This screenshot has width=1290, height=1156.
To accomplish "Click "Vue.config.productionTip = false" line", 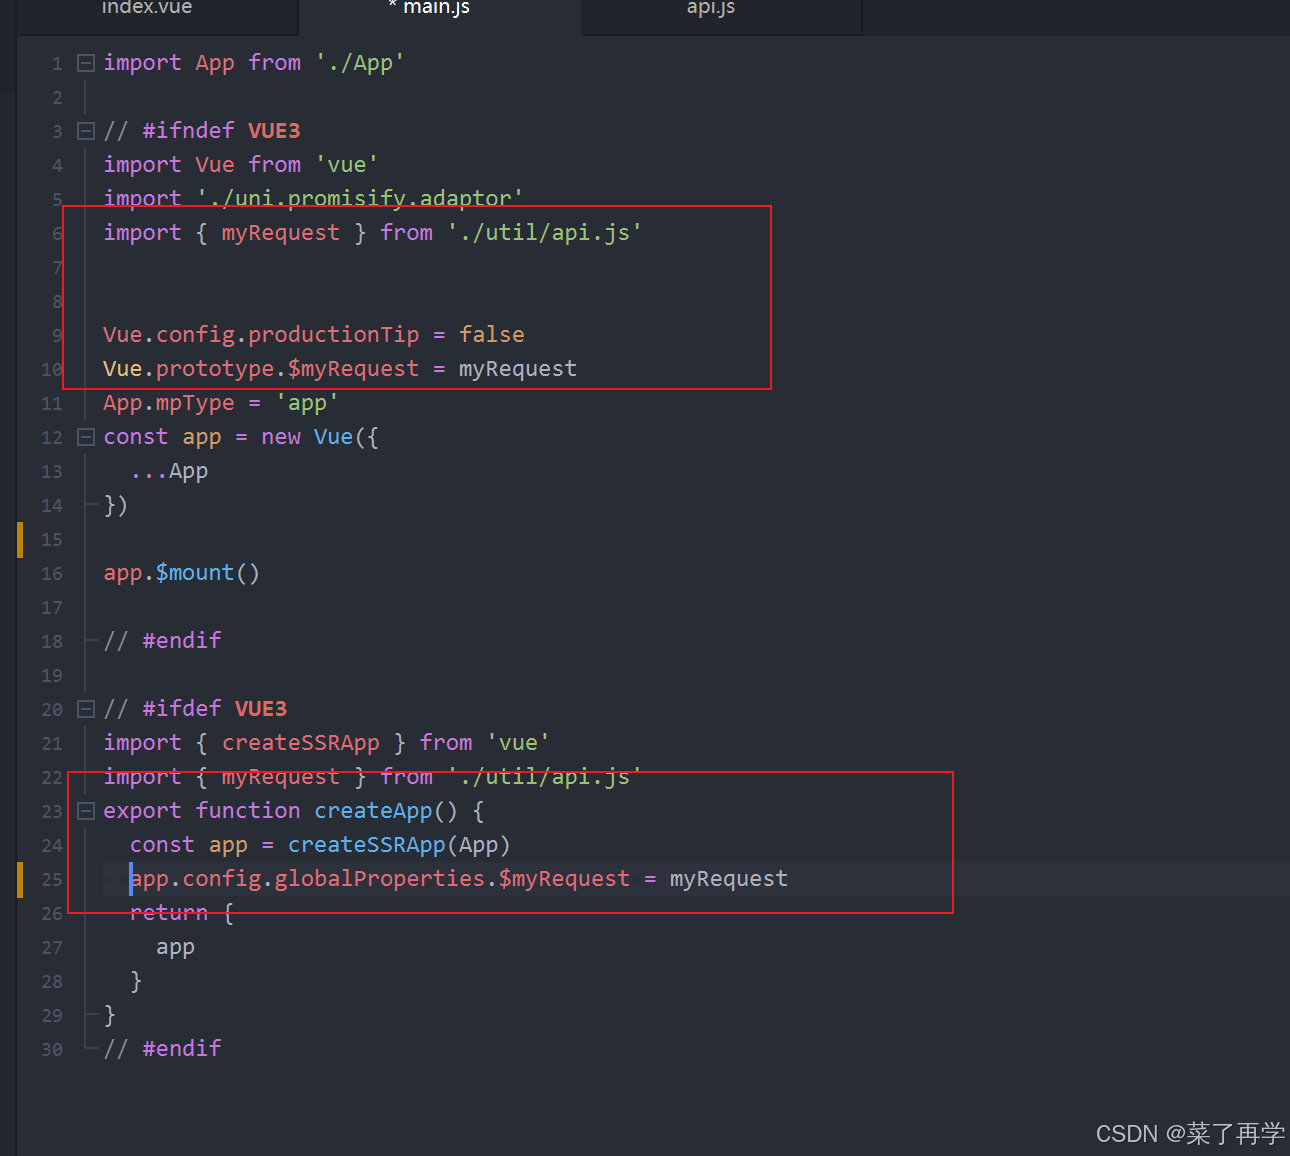I will (314, 335).
